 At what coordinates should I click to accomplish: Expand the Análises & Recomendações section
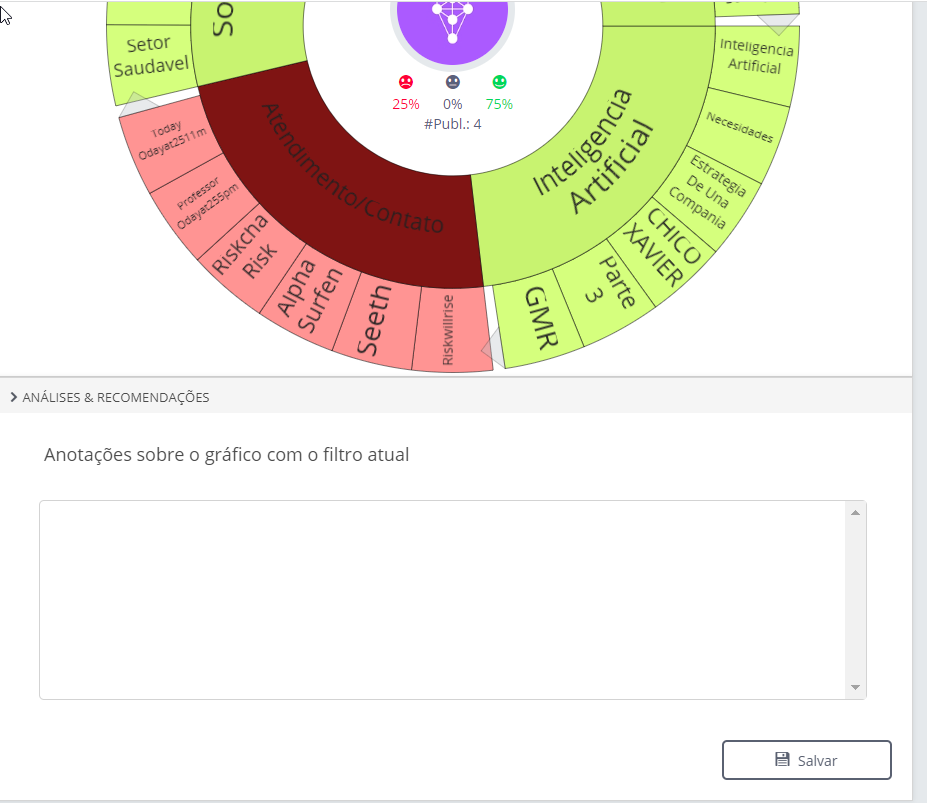14,397
